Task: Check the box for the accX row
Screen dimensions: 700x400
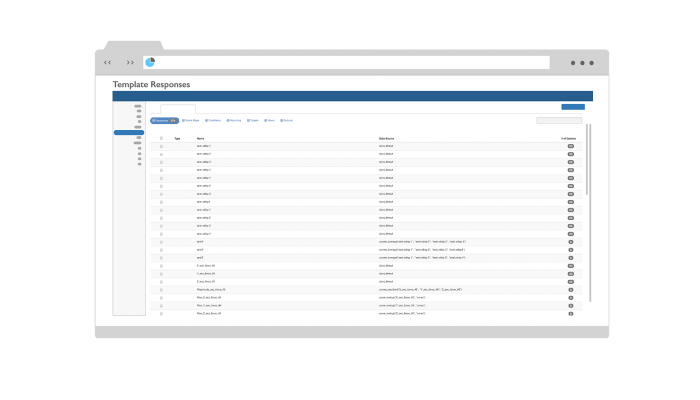Action: 161,242
